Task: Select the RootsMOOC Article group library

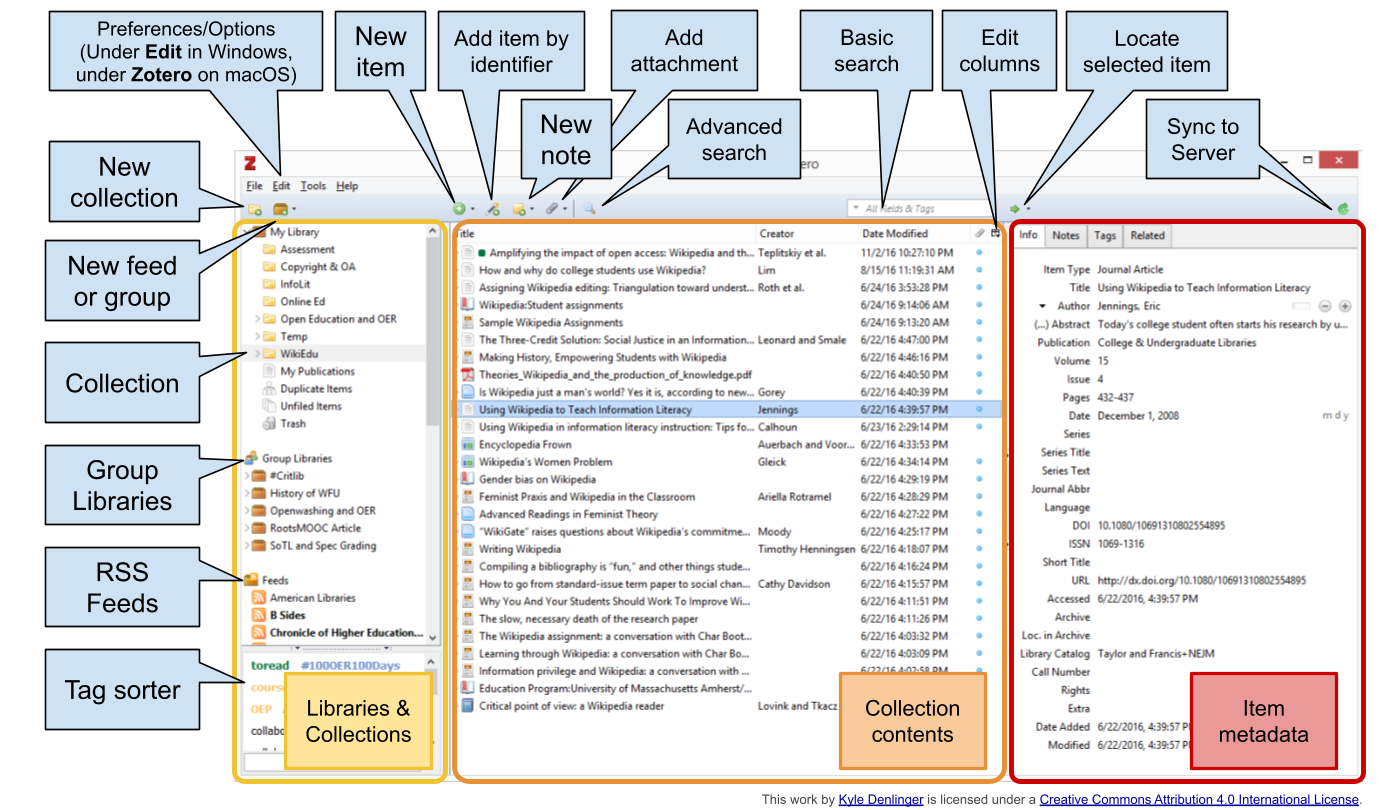Action: coord(315,528)
